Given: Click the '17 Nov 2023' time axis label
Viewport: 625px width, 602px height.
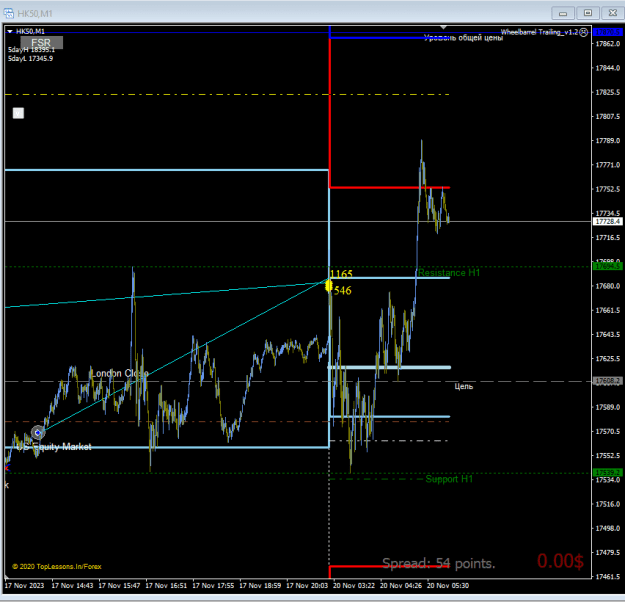Looking at the screenshot, I should [x=24, y=586].
